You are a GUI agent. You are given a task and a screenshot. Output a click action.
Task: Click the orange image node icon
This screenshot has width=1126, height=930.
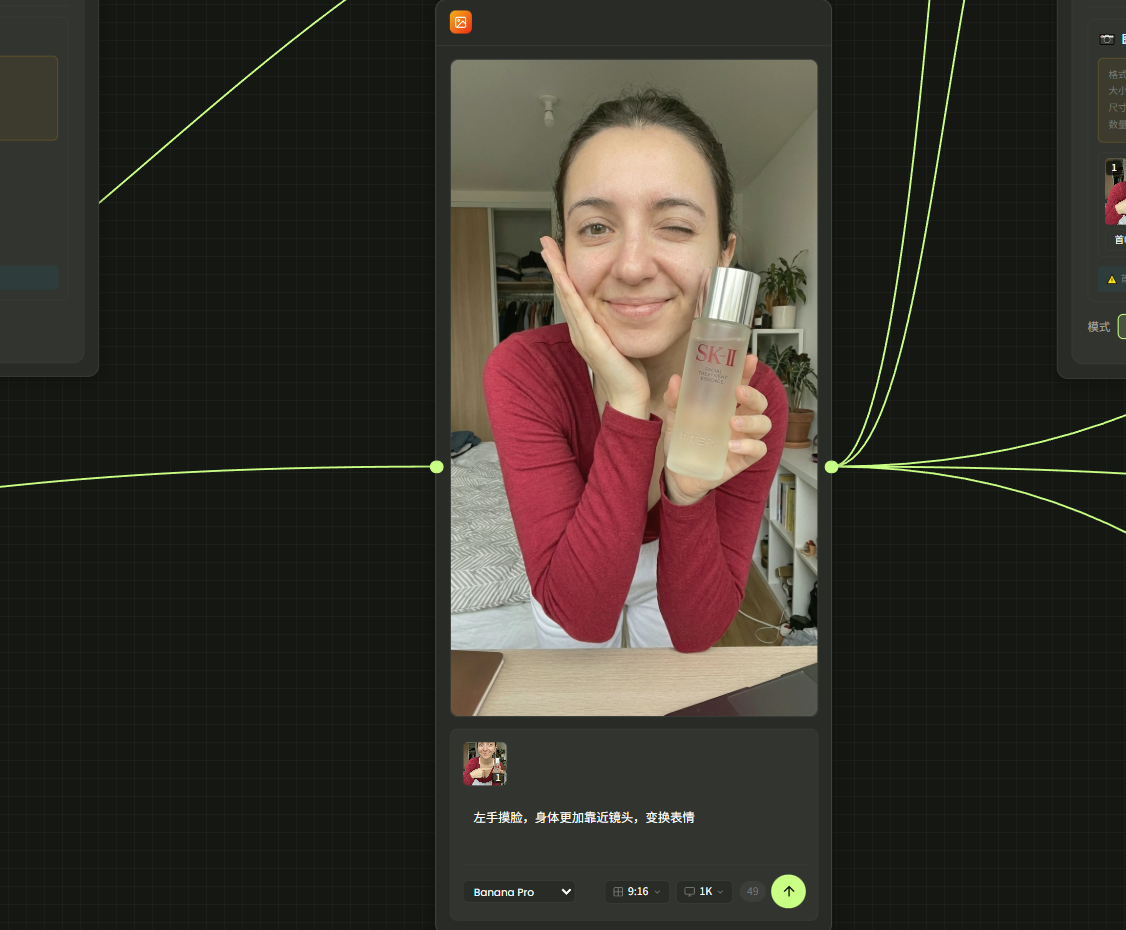point(460,22)
